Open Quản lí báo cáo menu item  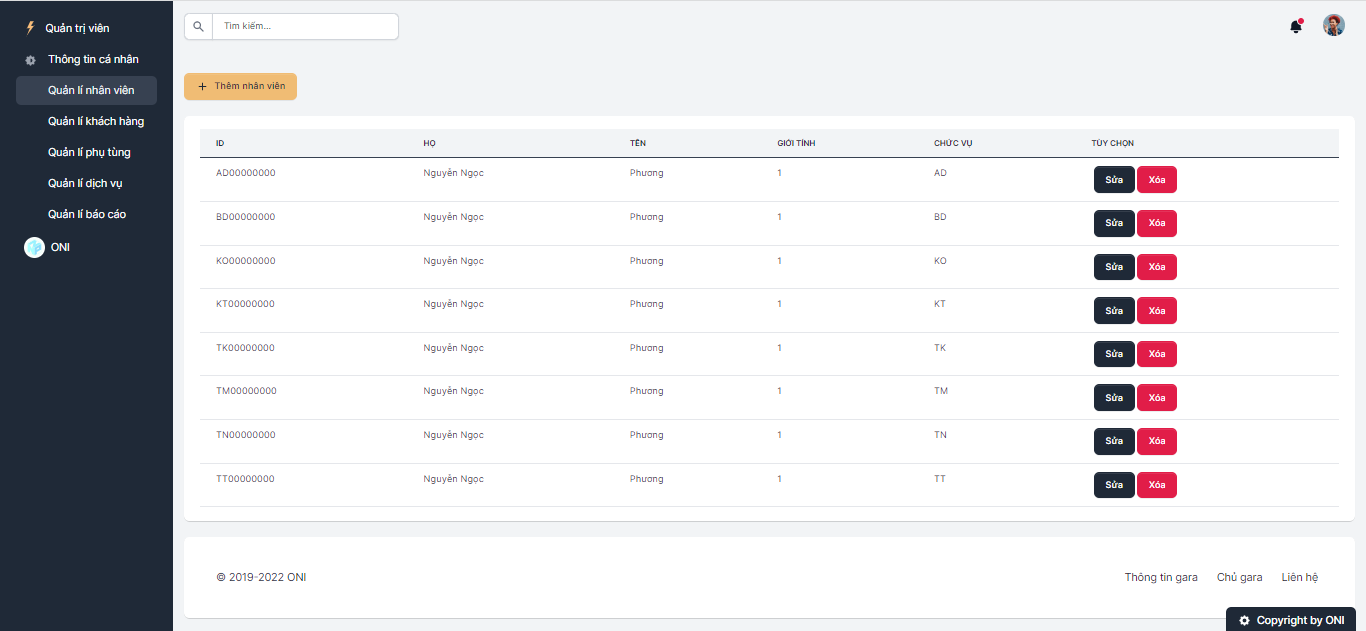pyautogui.click(x=86, y=214)
